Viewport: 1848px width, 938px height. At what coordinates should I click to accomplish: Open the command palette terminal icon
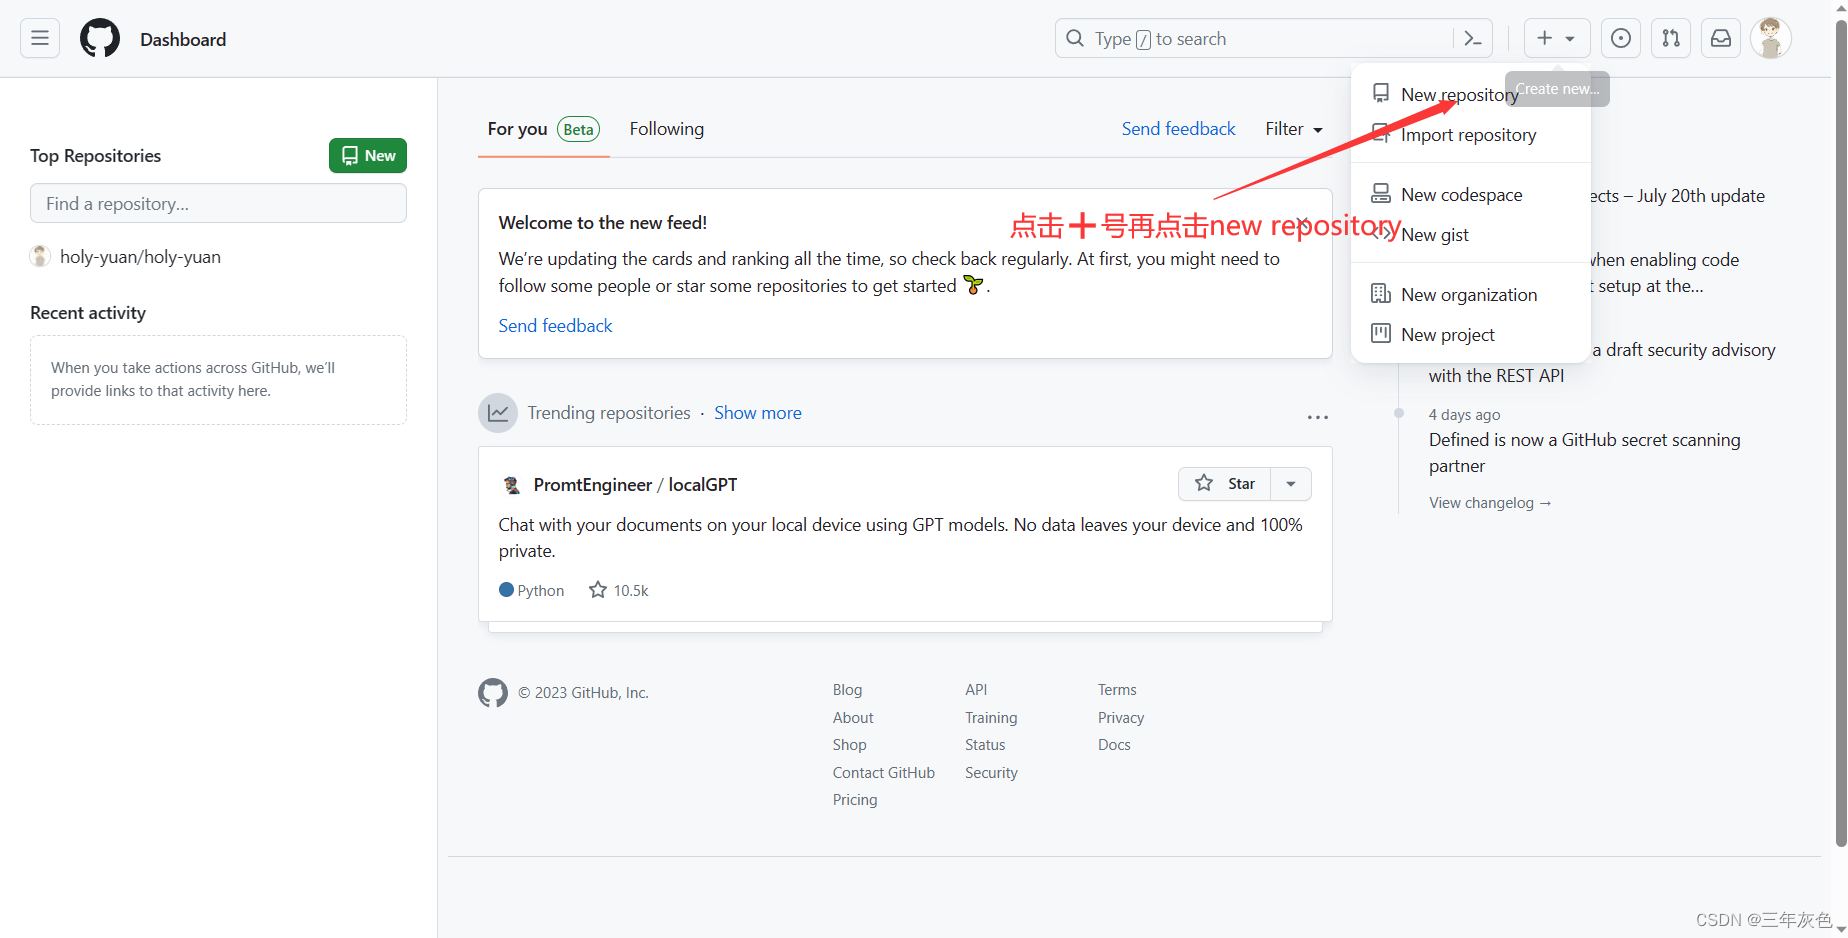tap(1472, 38)
